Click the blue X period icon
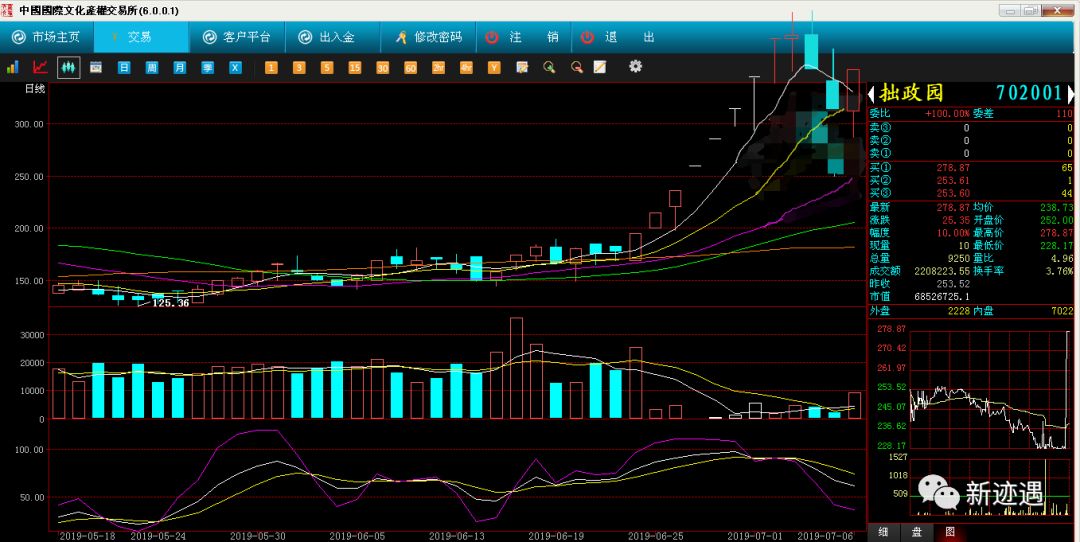 (235, 67)
